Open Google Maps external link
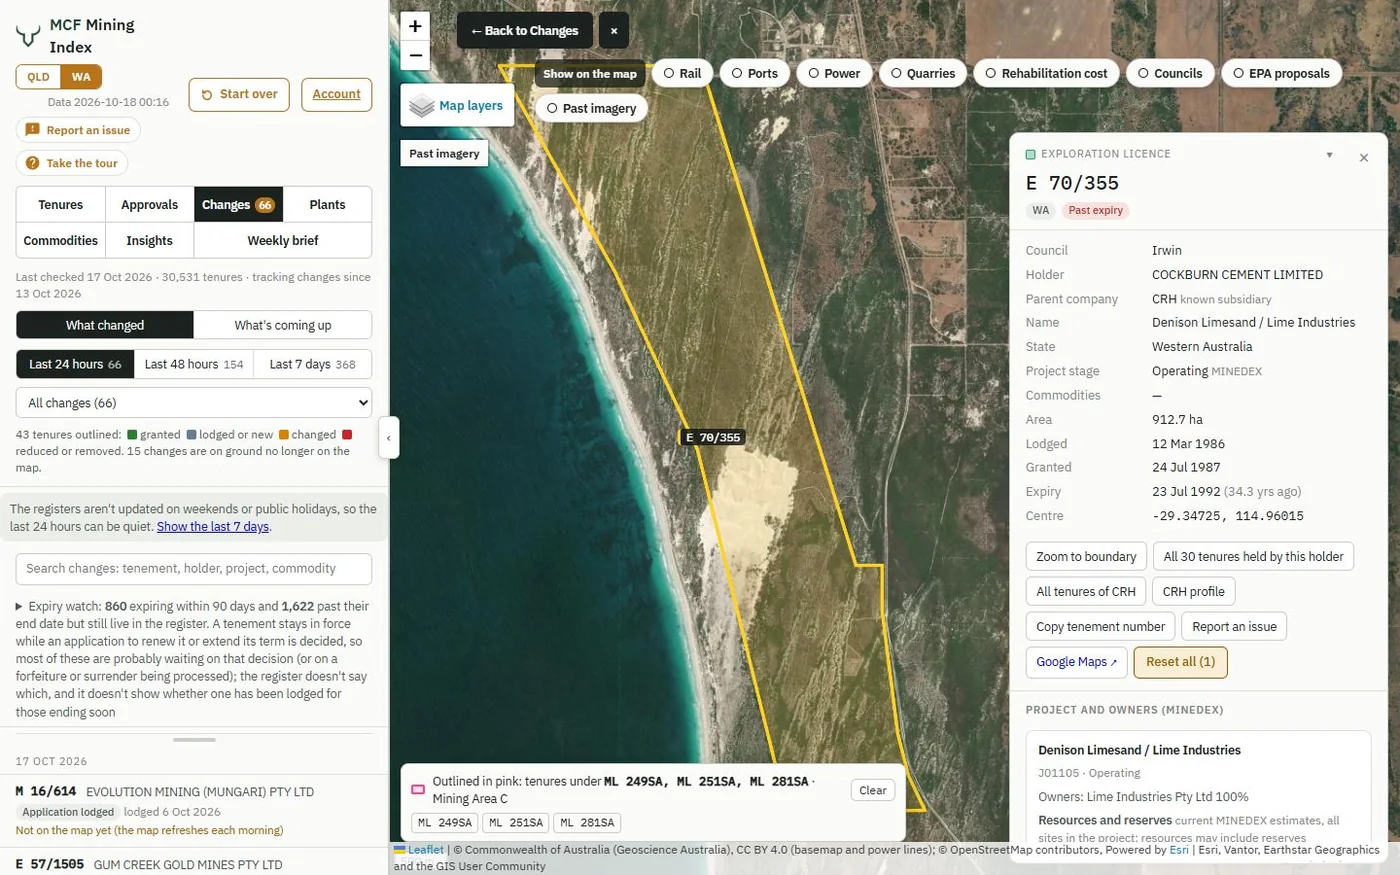Viewport: 1400px width, 875px height. click(1076, 662)
